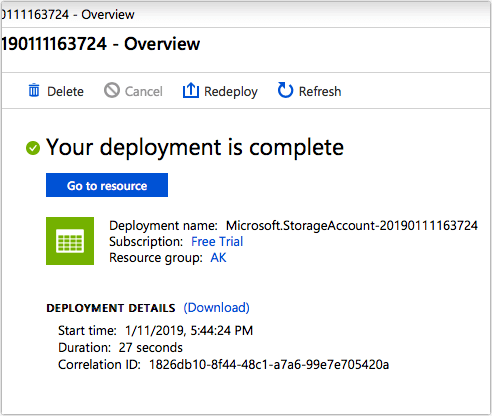Select the Correlation ID value text
Screen dimensions: 492x416
coord(269,365)
